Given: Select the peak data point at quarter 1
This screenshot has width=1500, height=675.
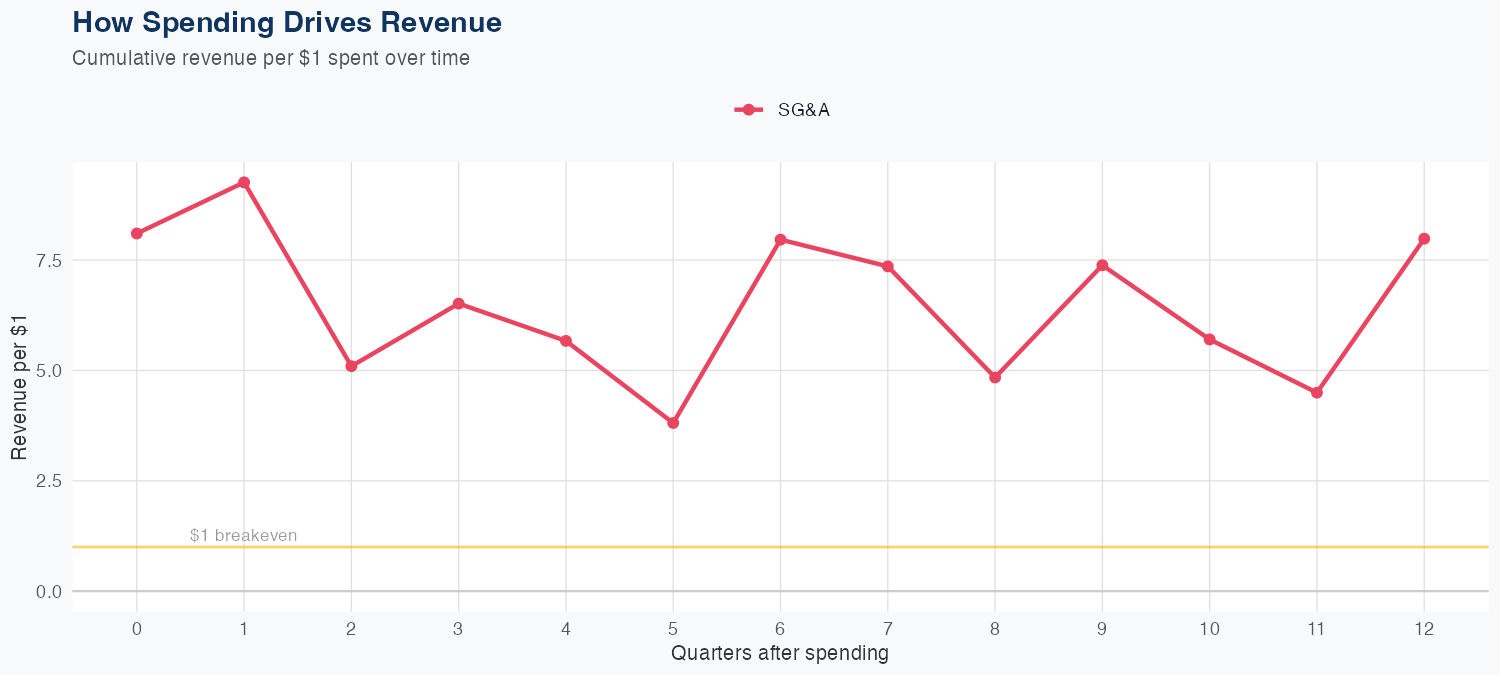Looking at the screenshot, I should [x=244, y=183].
